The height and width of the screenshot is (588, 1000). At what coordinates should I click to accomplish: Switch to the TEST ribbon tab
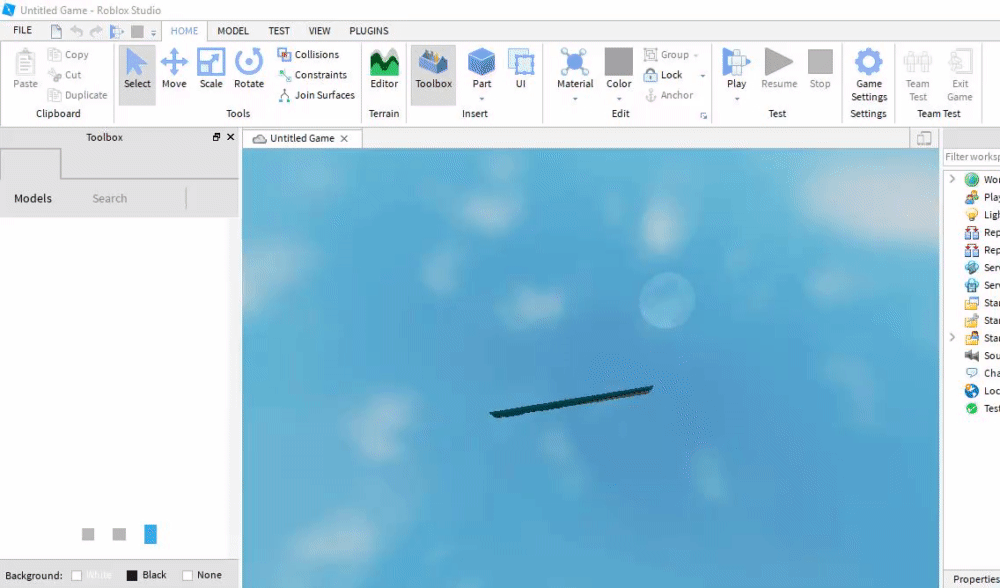279,31
